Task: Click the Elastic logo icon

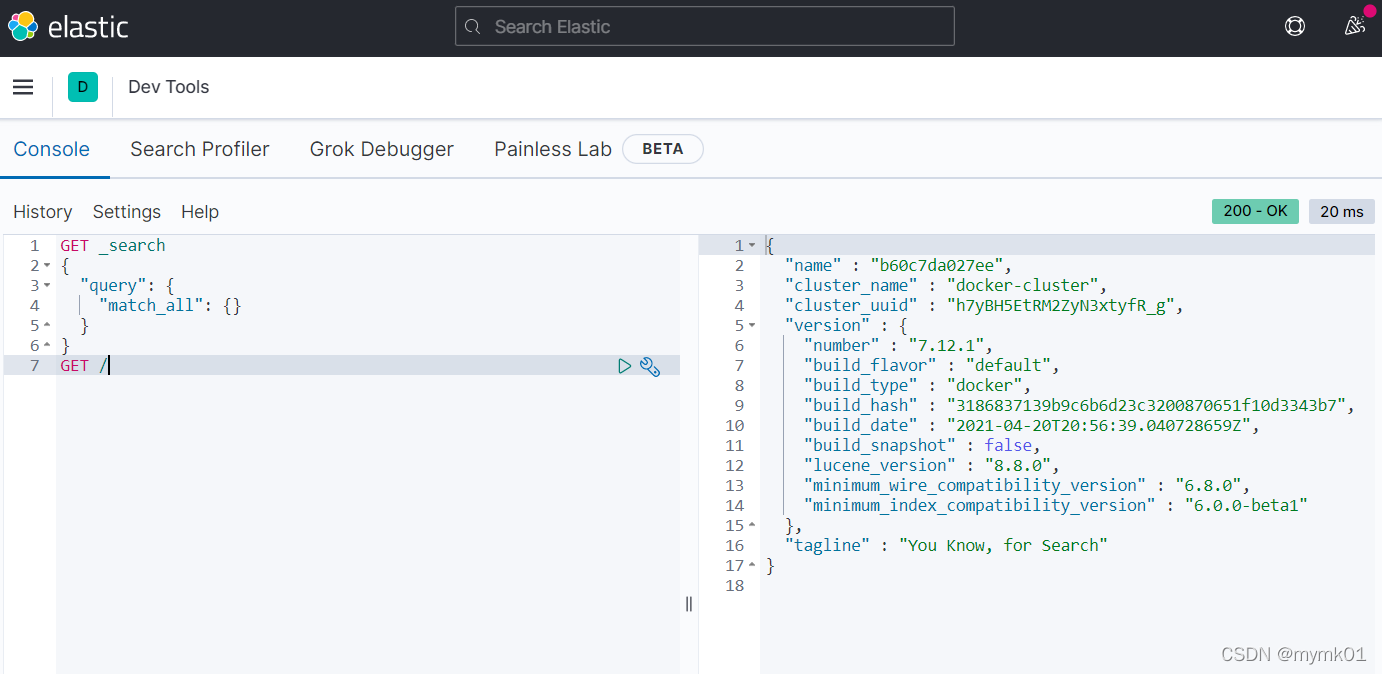Action: 23,27
